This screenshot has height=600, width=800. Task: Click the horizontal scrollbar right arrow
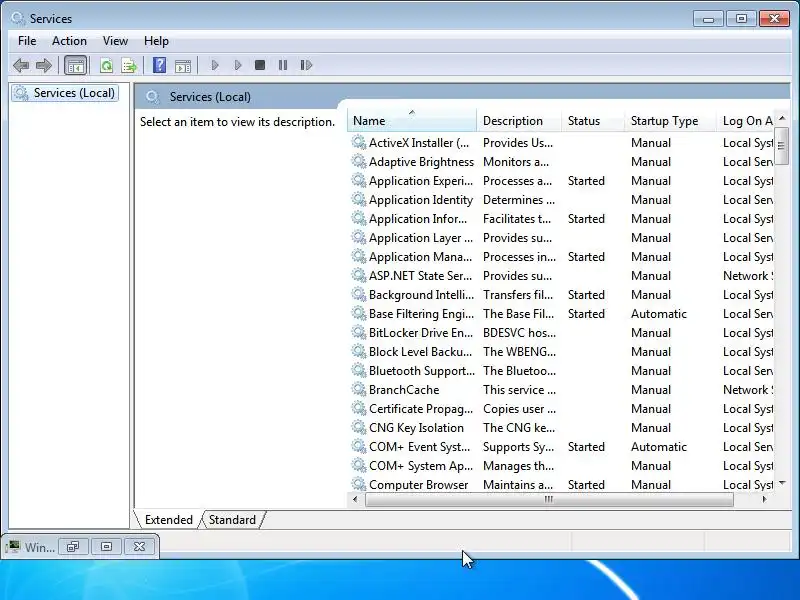pos(764,499)
